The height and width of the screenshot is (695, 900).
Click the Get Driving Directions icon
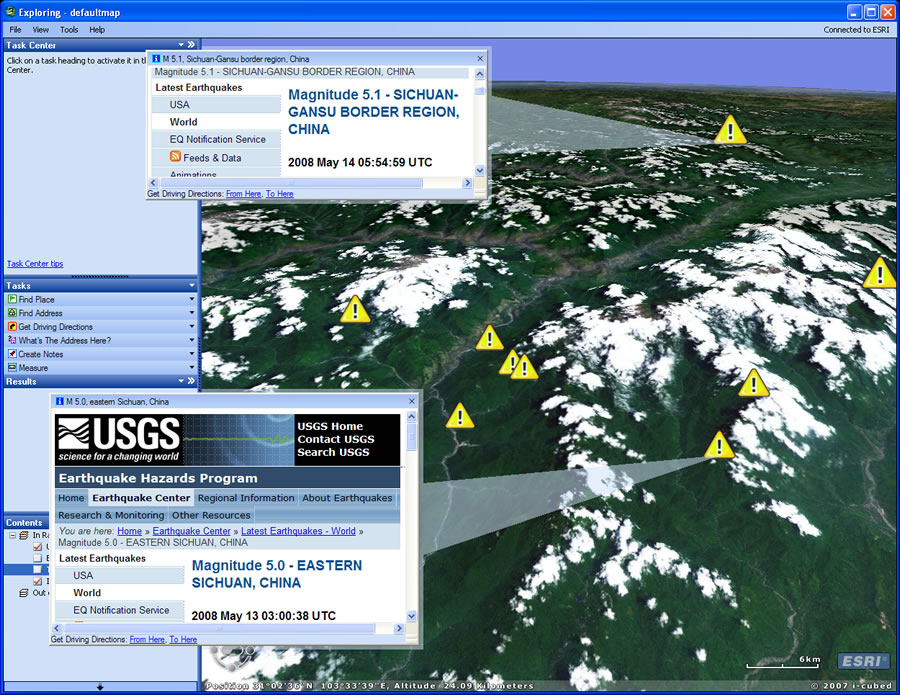[x=12, y=327]
